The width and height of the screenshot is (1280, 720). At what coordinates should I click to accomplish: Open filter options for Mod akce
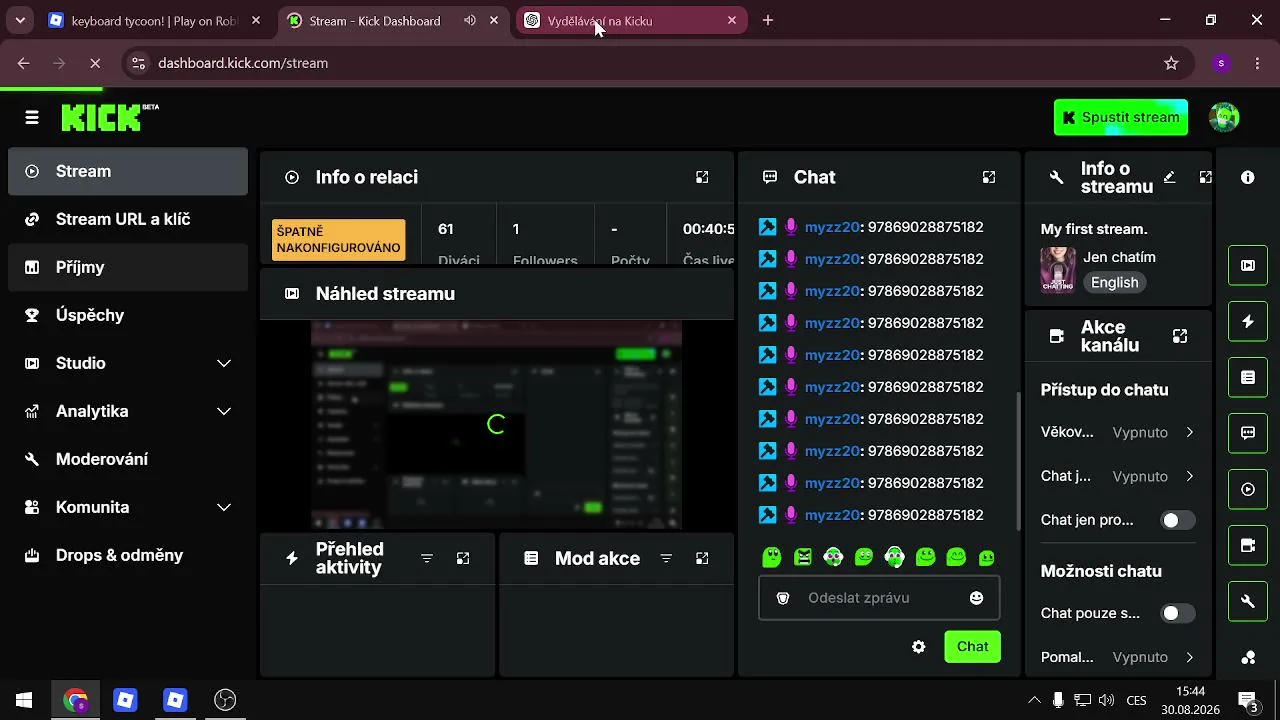666,559
